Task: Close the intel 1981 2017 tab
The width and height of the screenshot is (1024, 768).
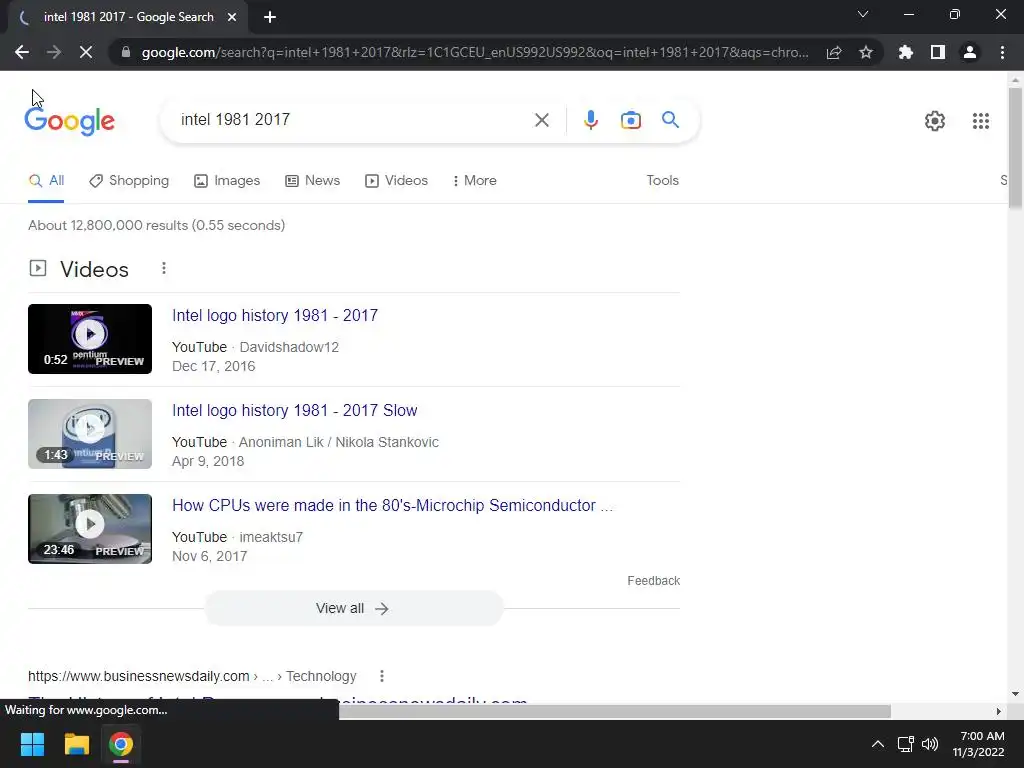Action: [x=232, y=18]
